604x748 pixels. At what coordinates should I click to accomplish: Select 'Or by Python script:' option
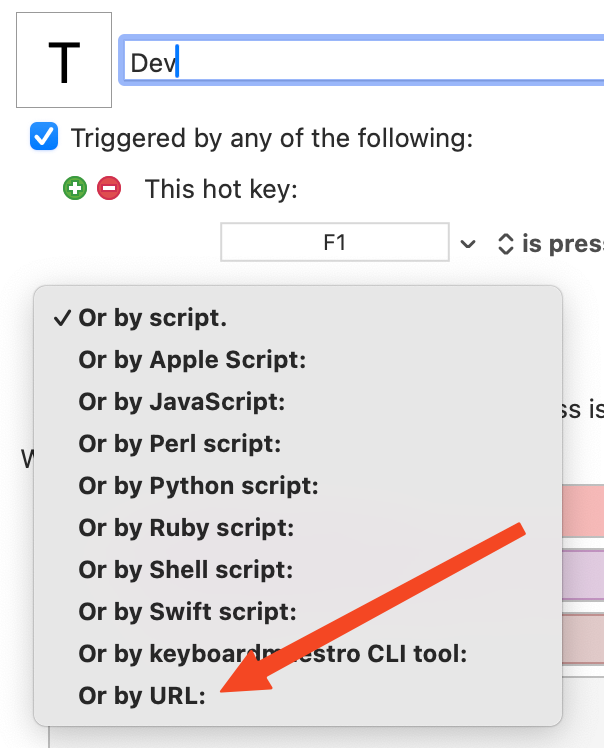(298, 486)
